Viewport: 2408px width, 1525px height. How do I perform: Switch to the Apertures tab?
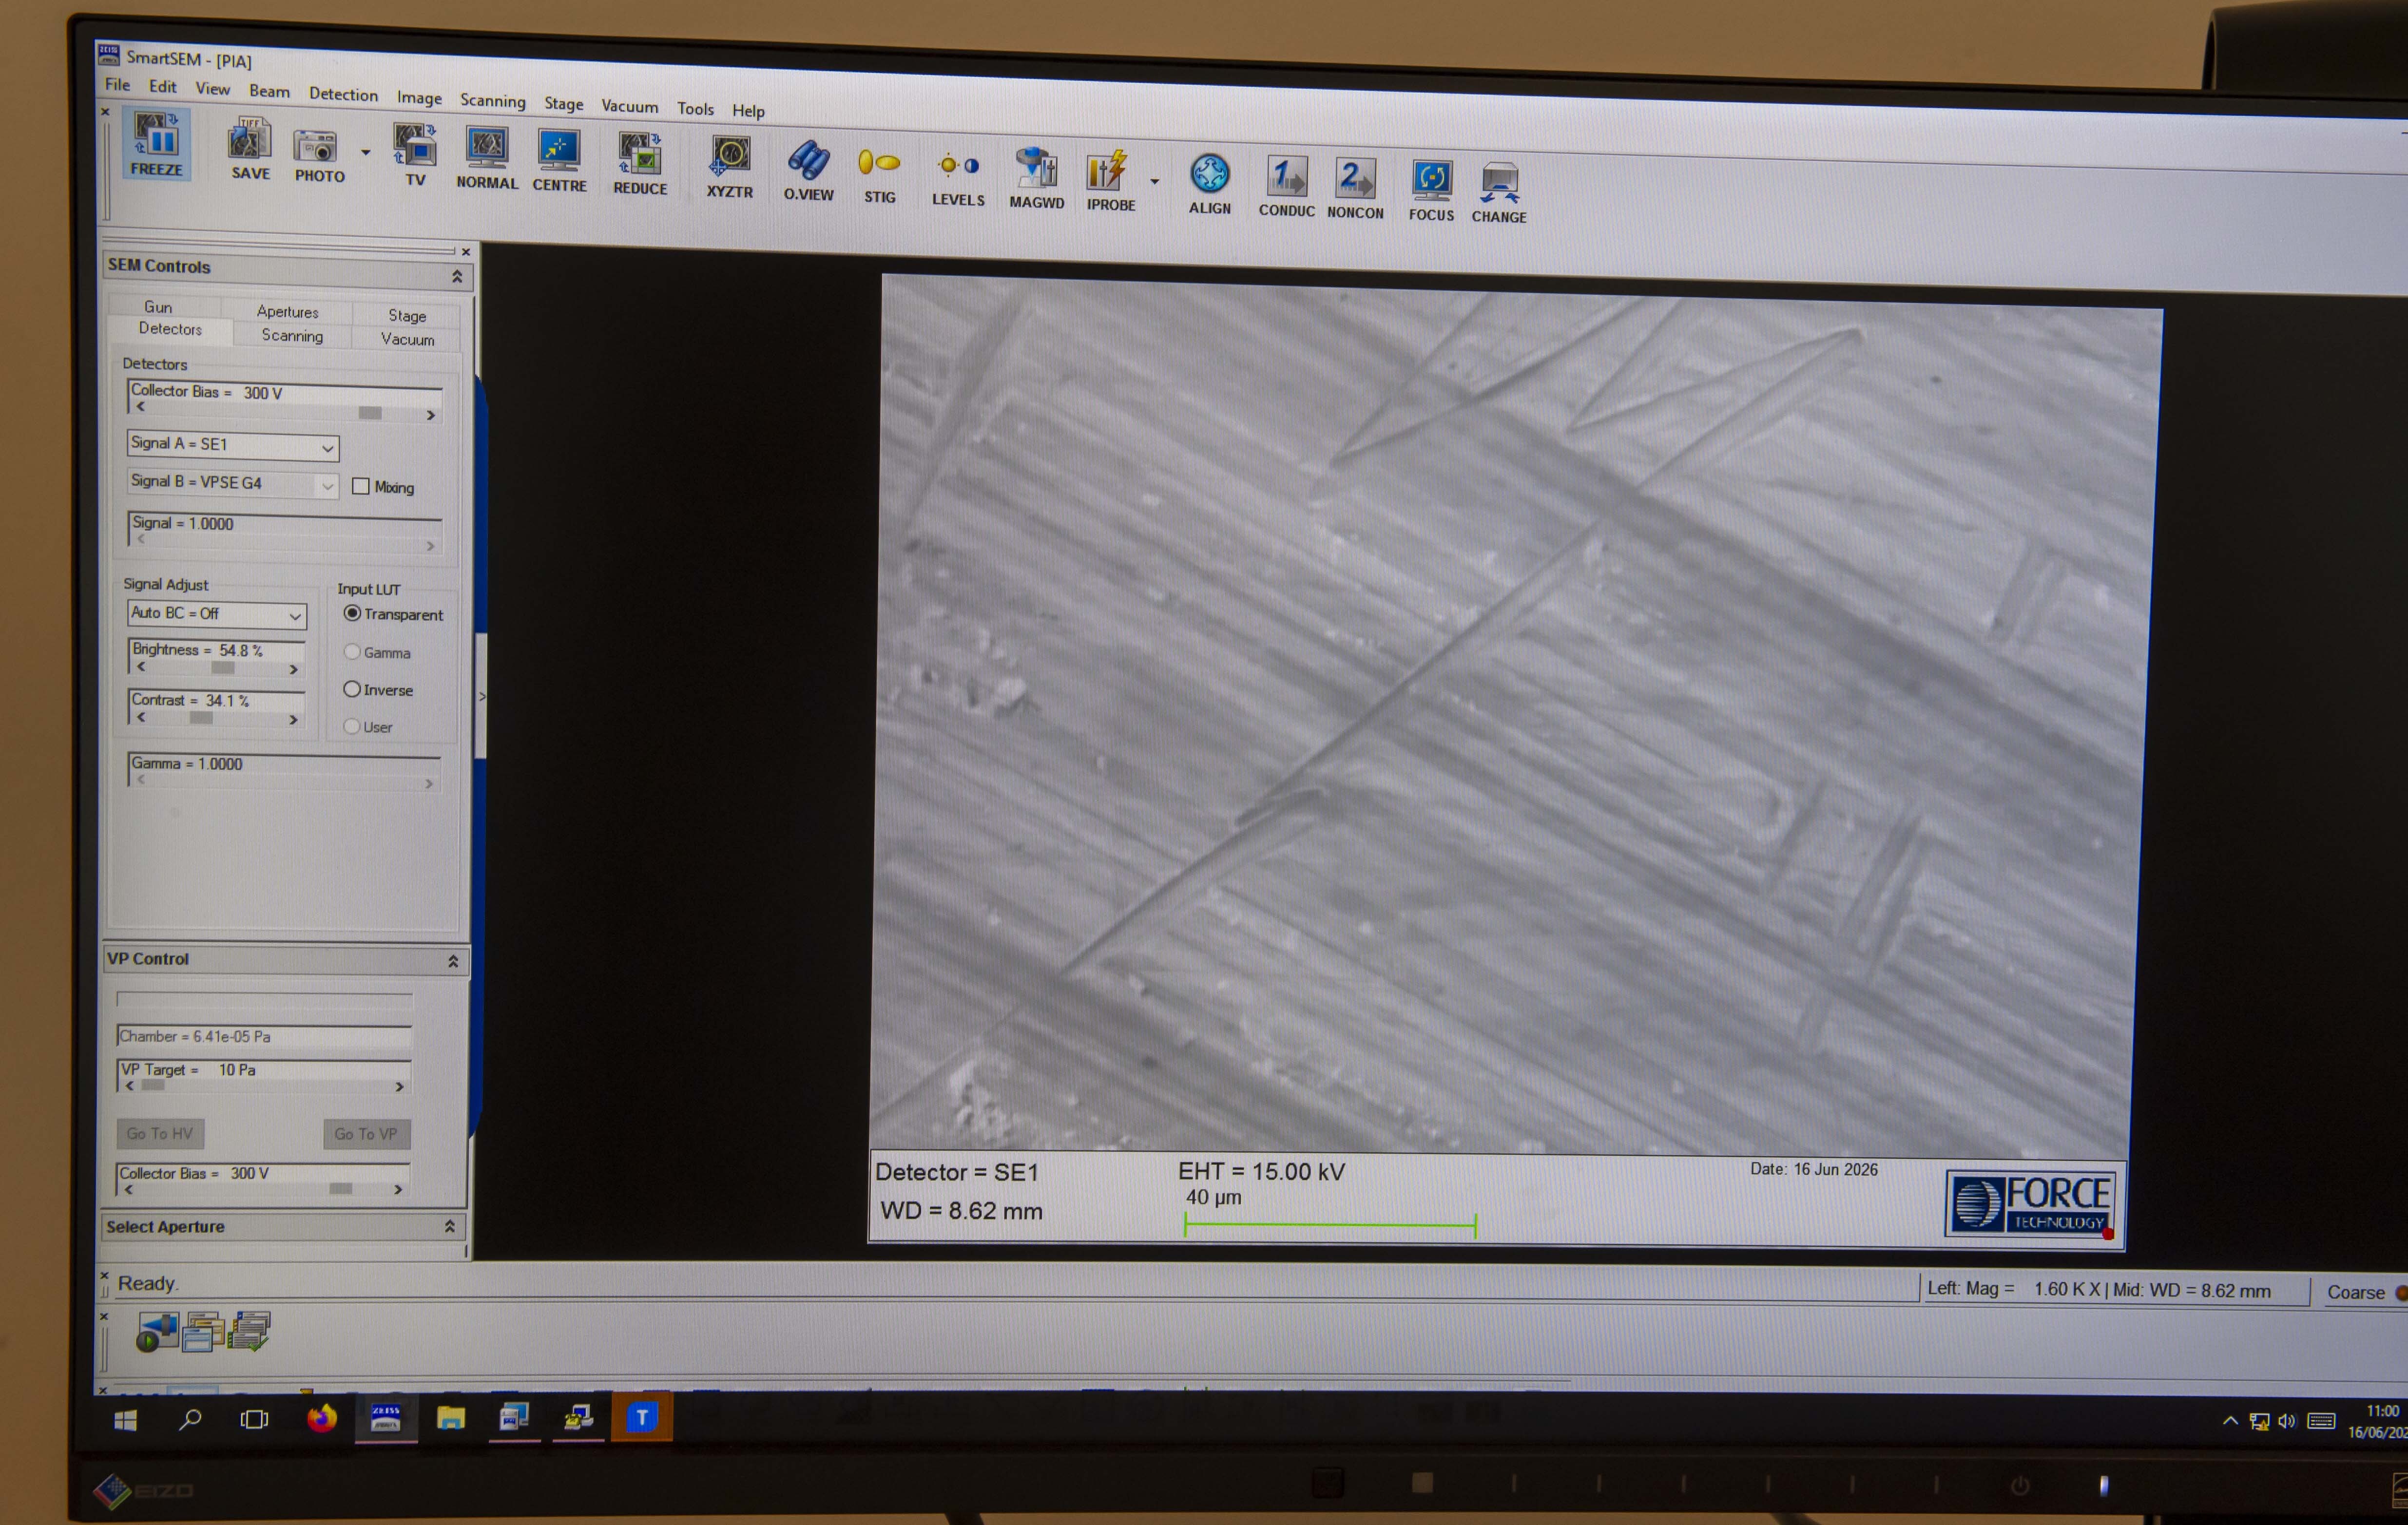point(288,312)
